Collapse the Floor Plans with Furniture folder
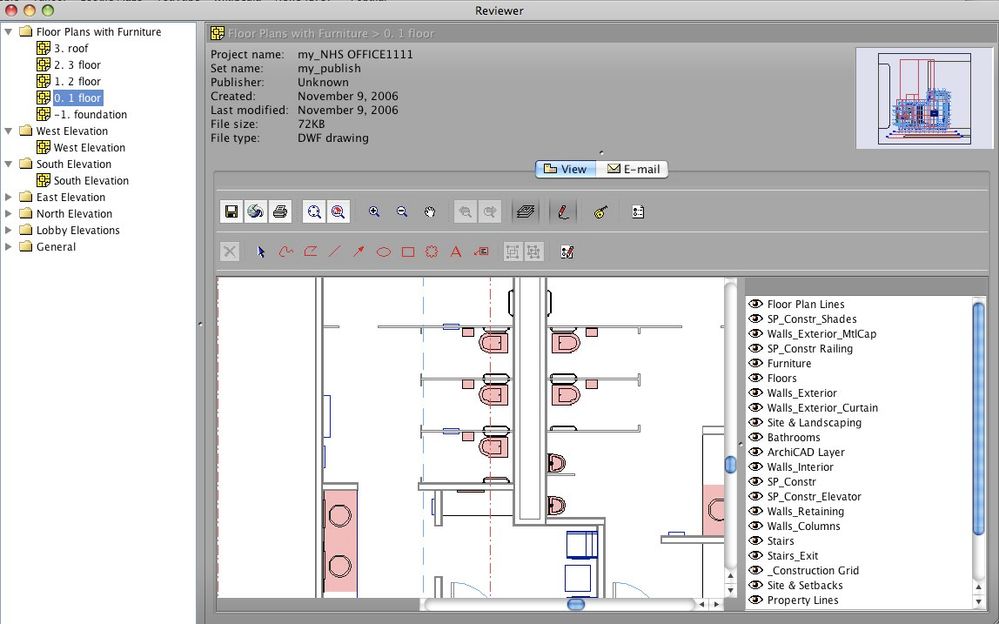Screen dimensions: 999x624 [9, 32]
